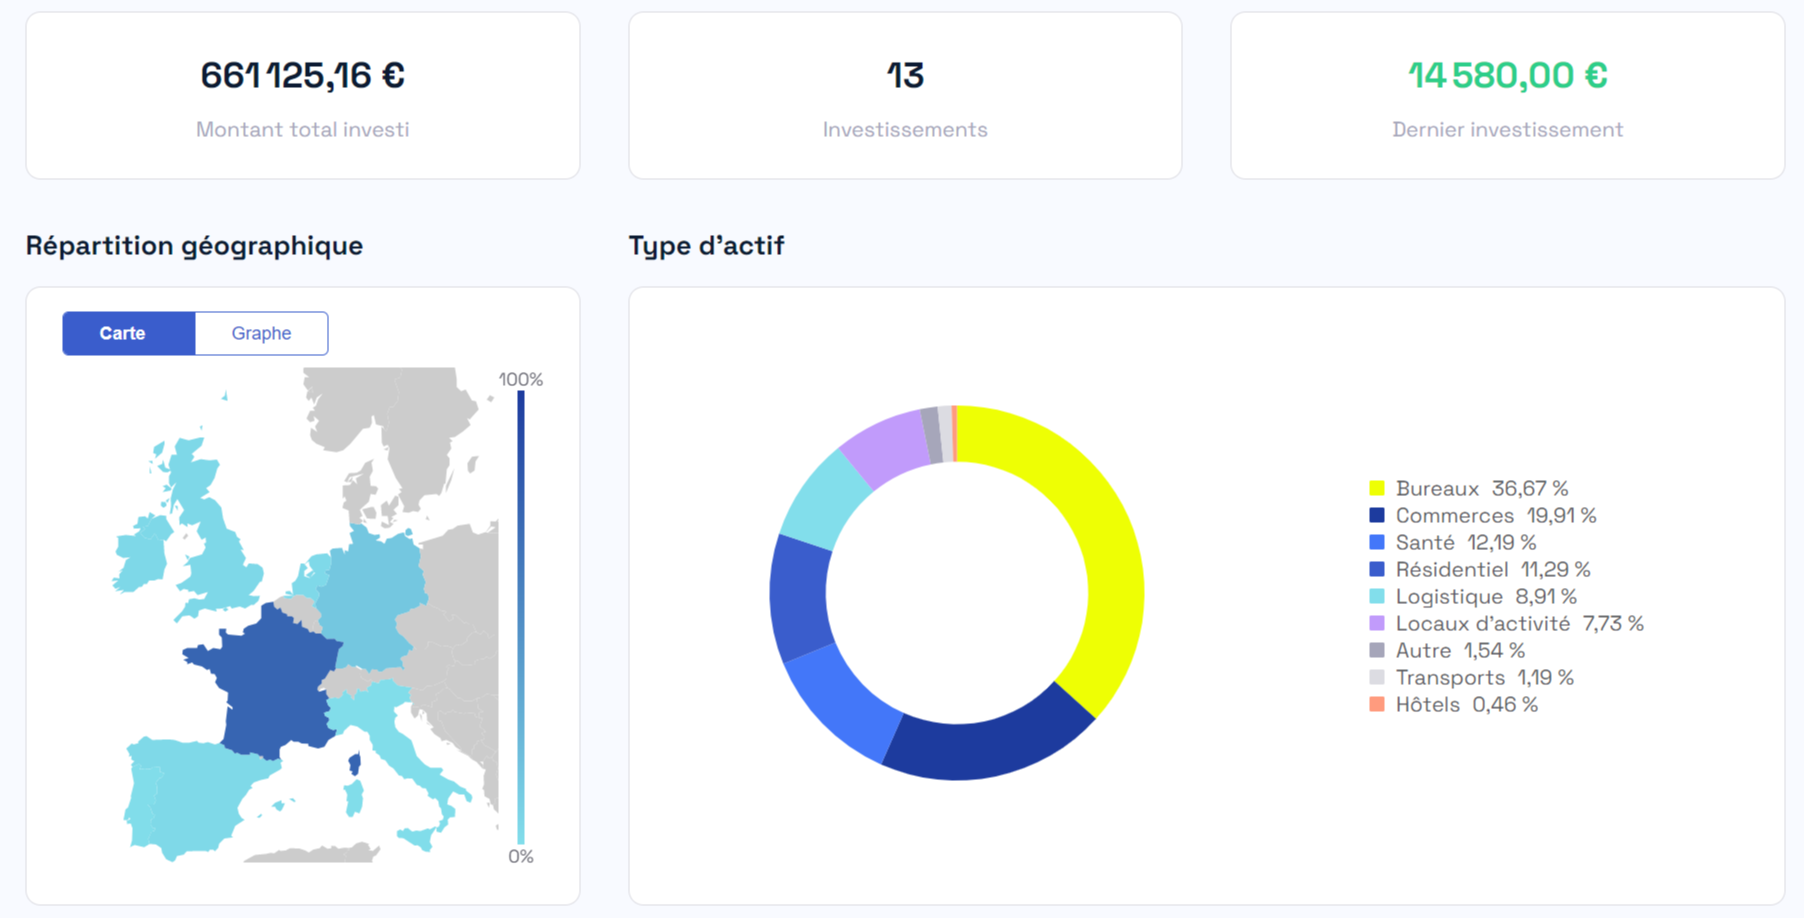This screenshot has width=1804, height=918.
Task: Click the Locaux d'activité legend swatch
Action: pos(1377,623)
